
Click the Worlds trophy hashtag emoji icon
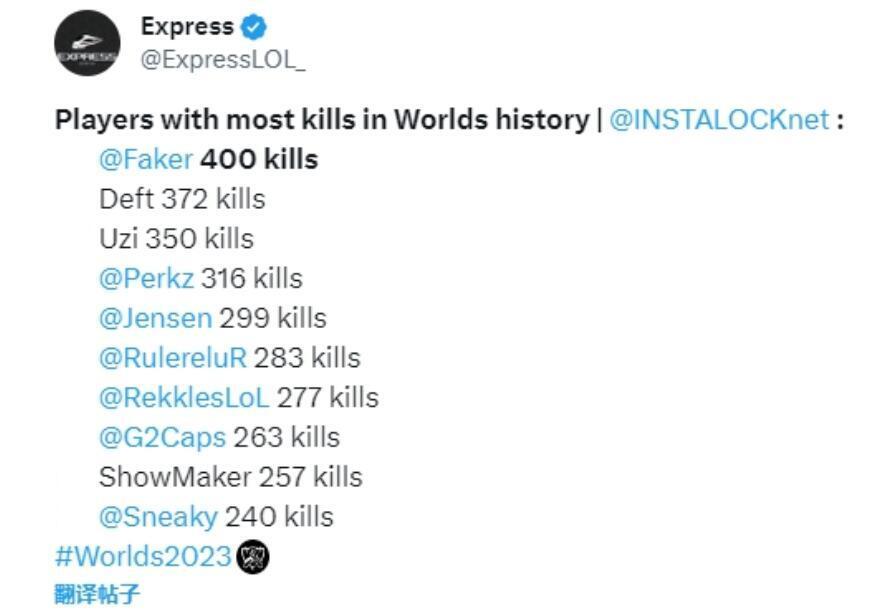click(x=252, y=557)
